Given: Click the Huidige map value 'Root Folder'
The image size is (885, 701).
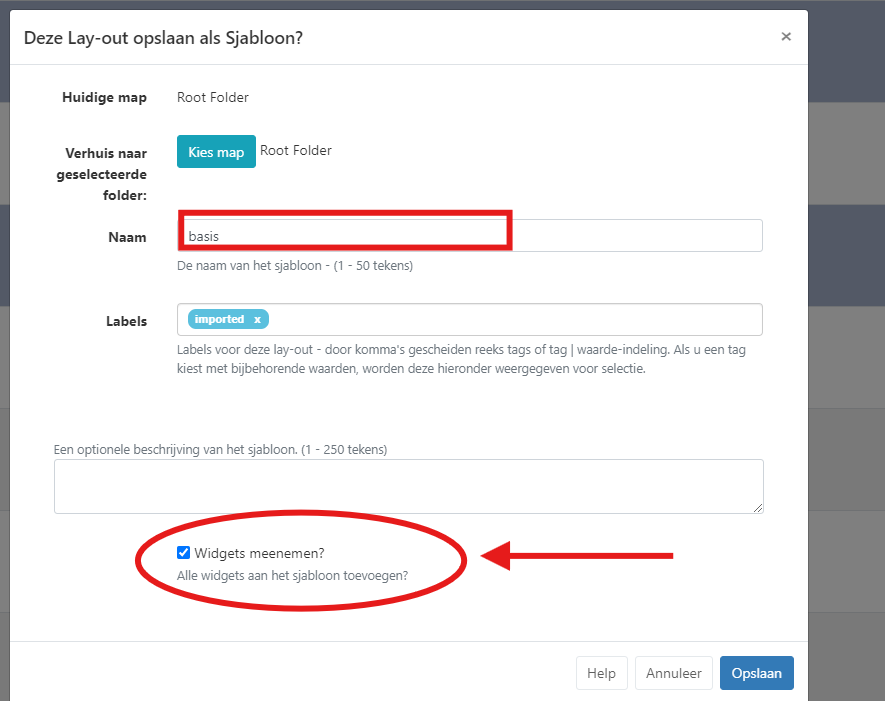Looking at the screenshot, I should (213, 98).
